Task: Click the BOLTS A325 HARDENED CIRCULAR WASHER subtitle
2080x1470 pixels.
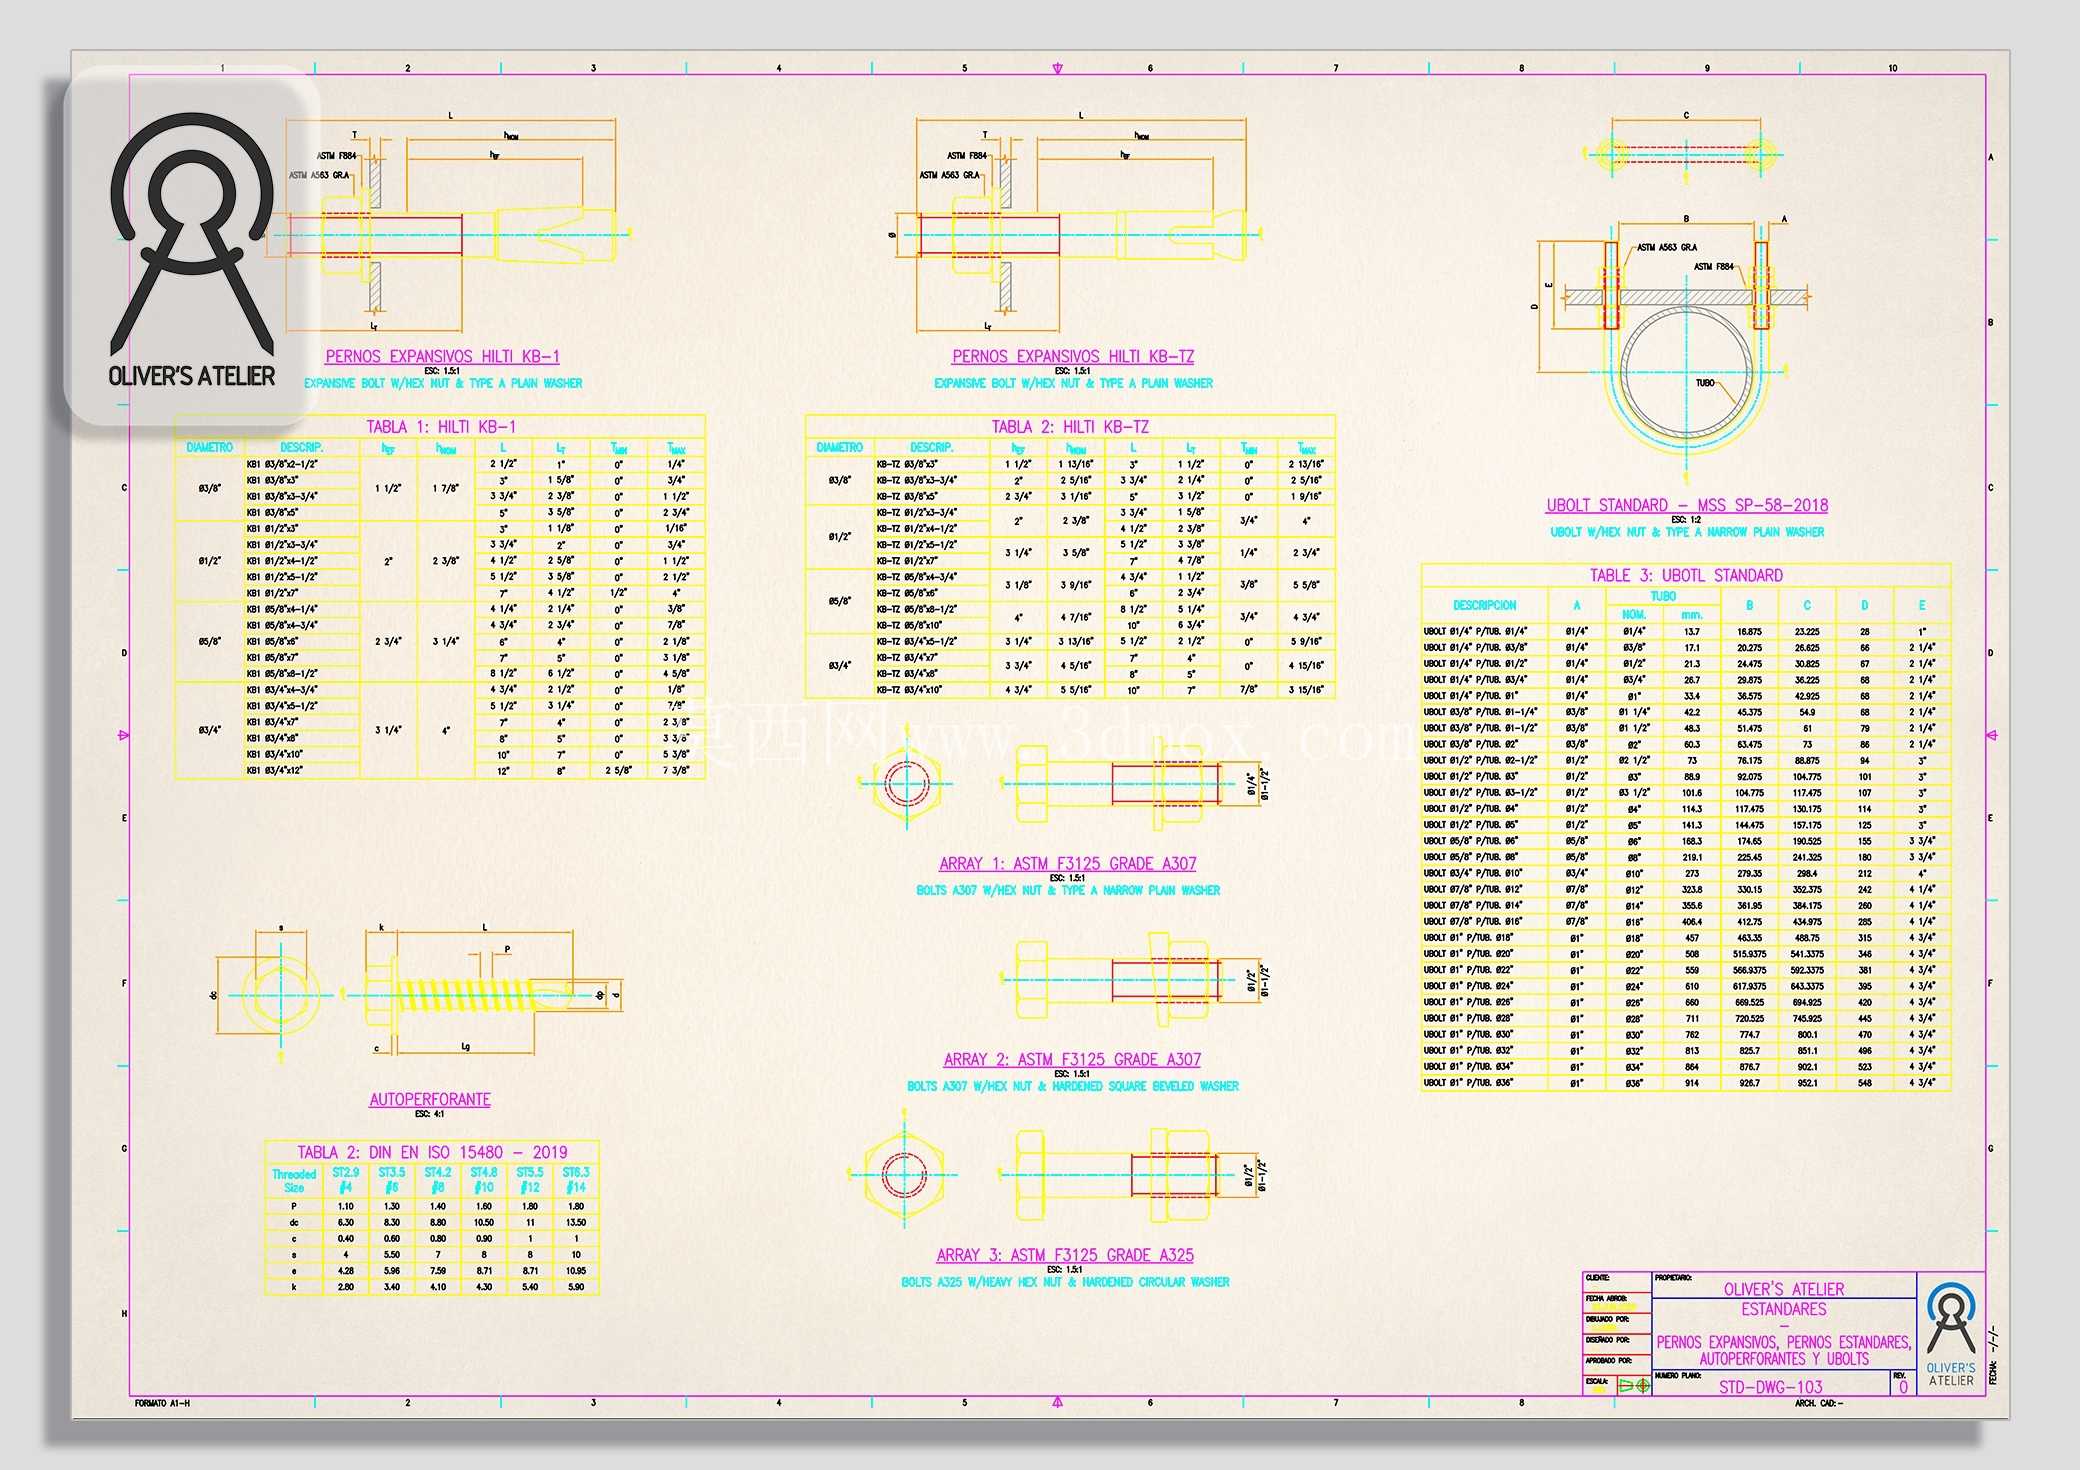Action: (1065, 1282)
